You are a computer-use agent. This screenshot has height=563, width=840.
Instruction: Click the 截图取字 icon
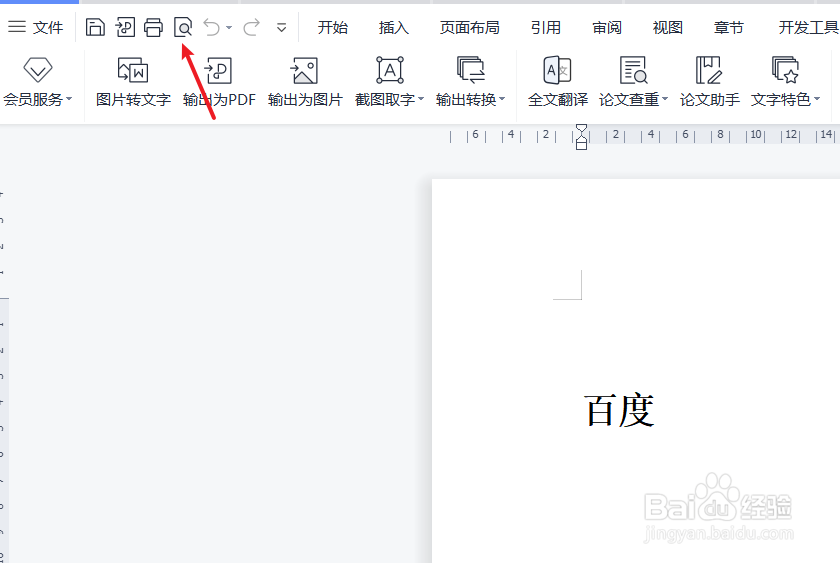tap(389, 70)
